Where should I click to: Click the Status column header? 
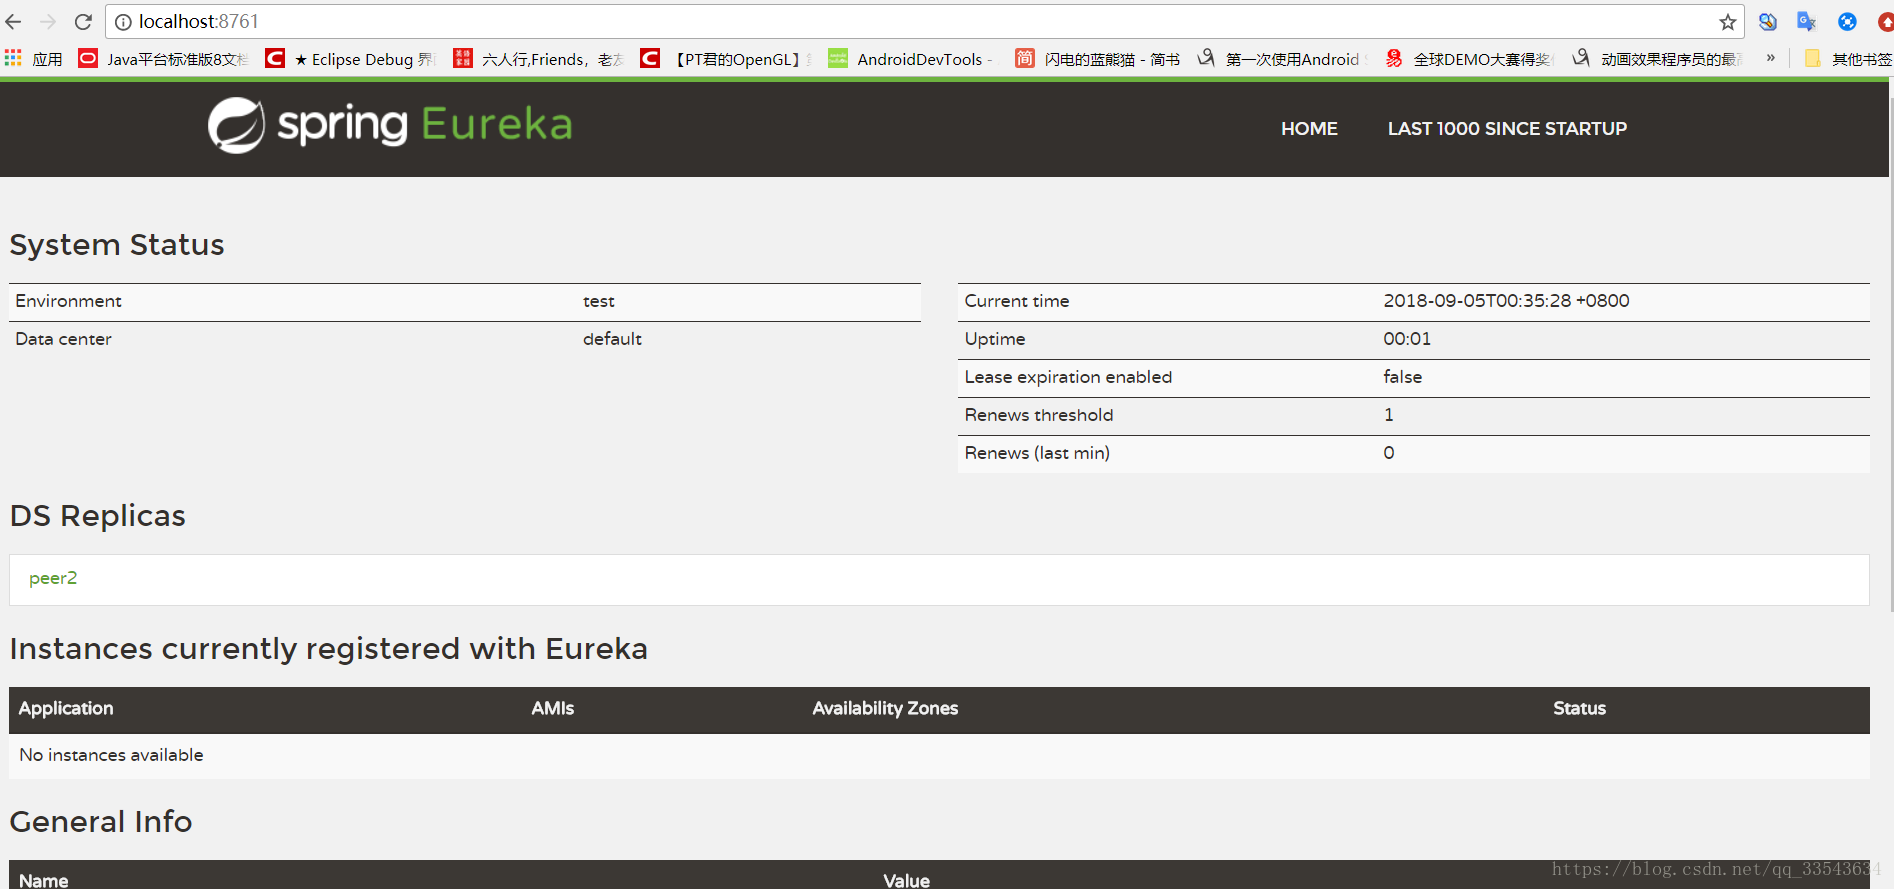click(x=1579, y=708)
